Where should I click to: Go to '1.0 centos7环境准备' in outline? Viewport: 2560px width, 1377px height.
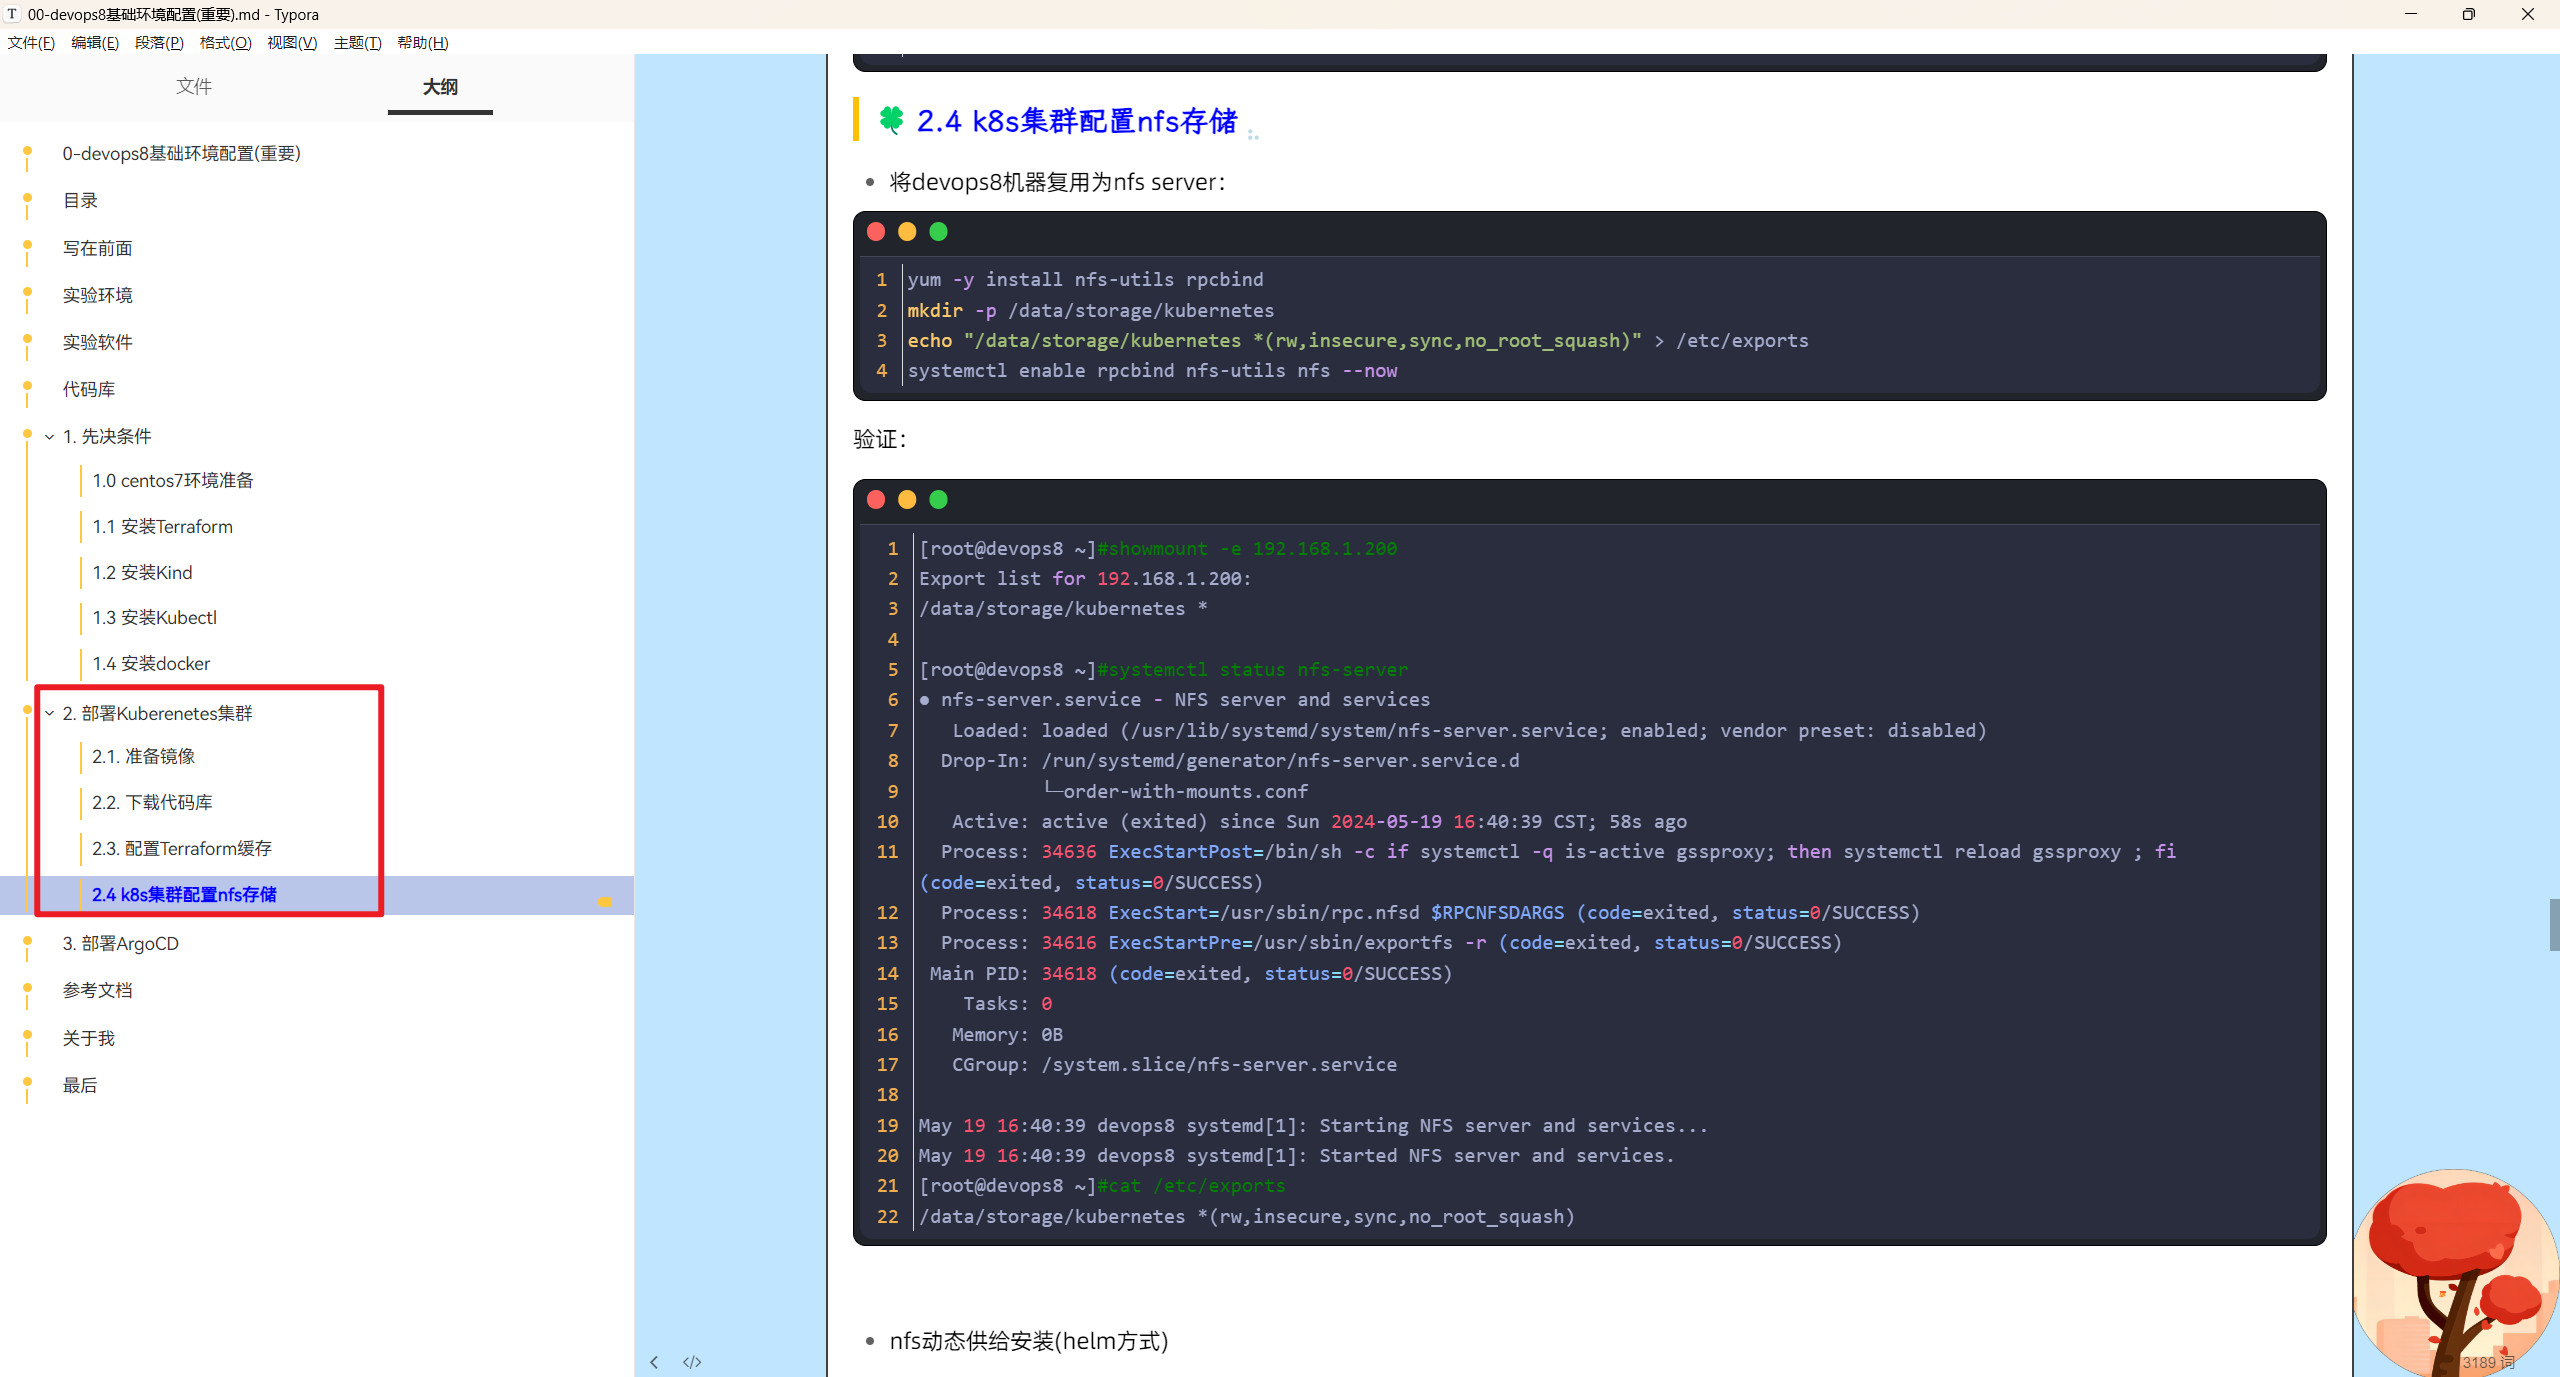[x=173, y=481]
